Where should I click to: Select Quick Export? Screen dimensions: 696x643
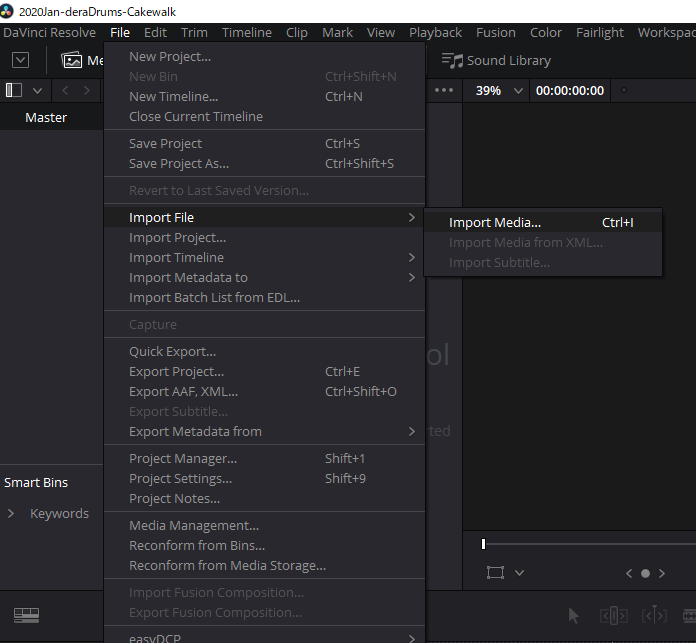265,351
